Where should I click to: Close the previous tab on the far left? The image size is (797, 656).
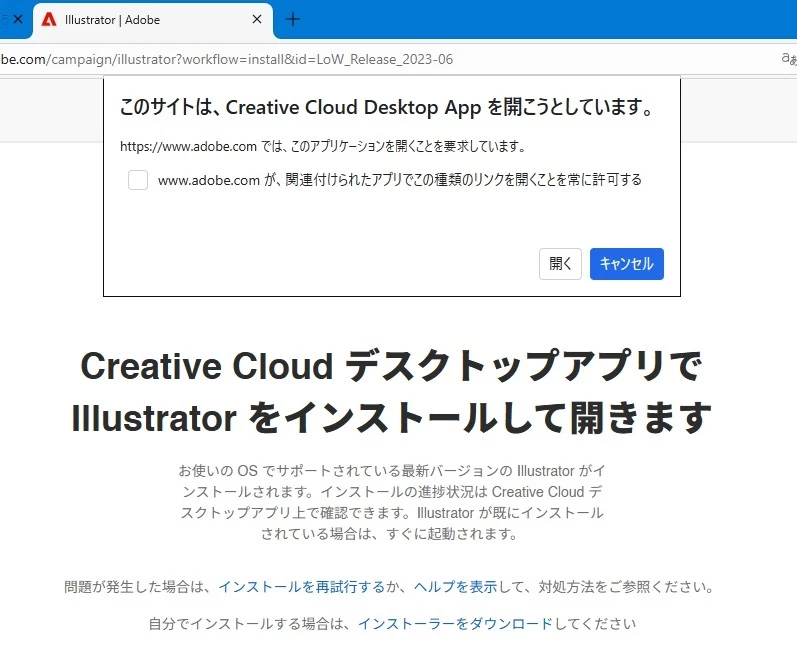[x=18, y=19]
